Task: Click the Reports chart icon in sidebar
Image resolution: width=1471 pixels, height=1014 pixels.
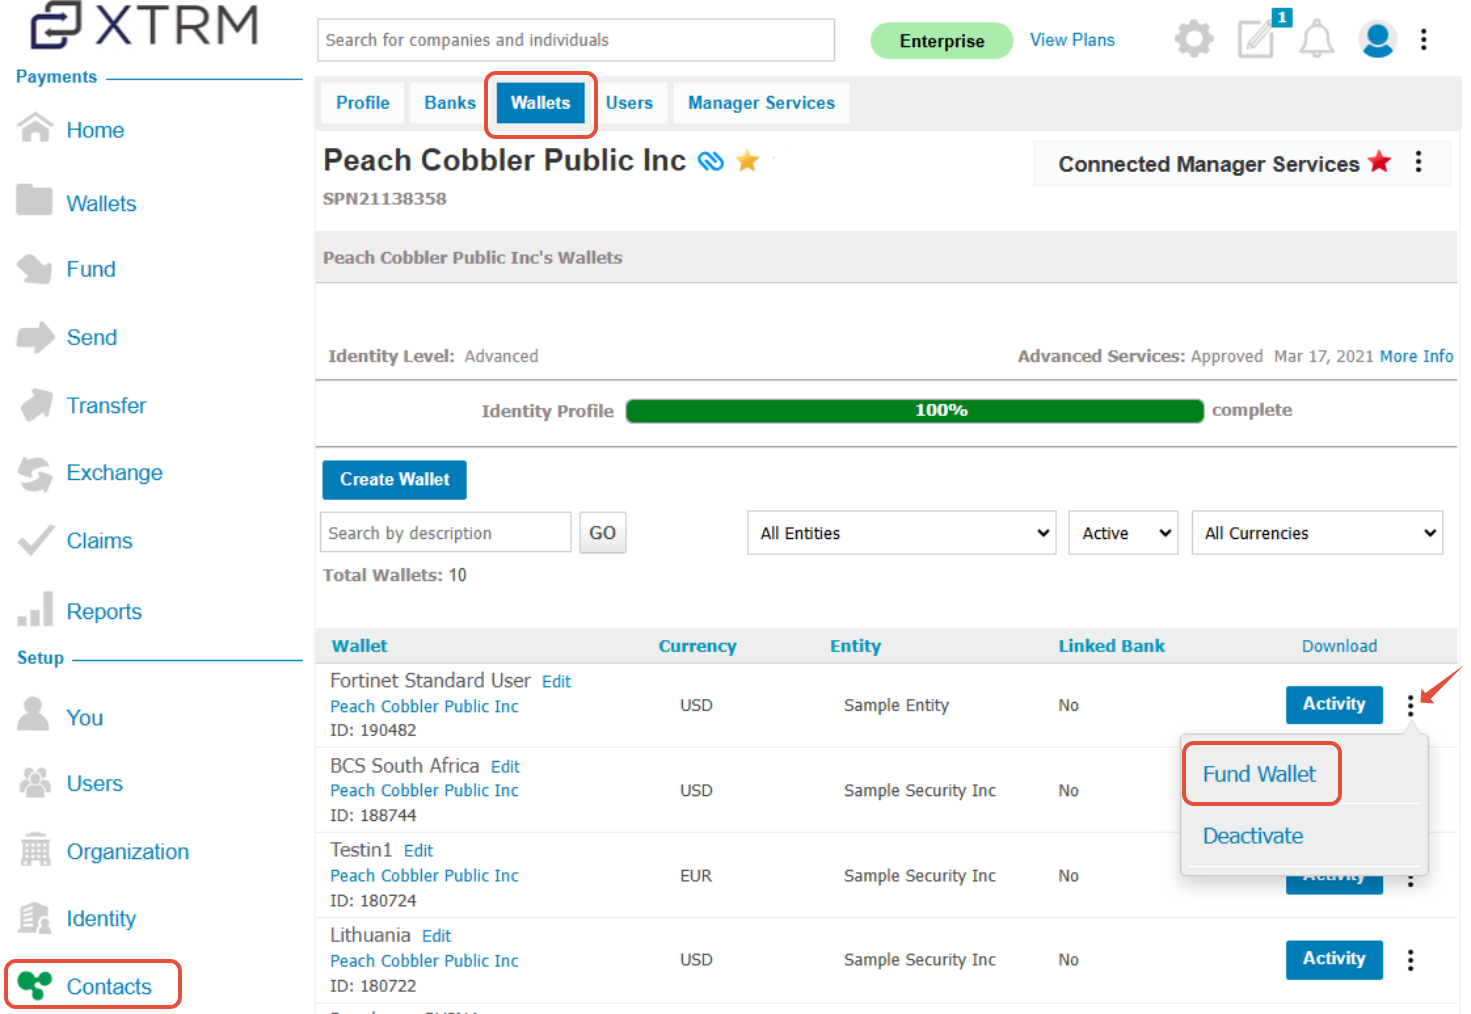Action: pos(35,609)
